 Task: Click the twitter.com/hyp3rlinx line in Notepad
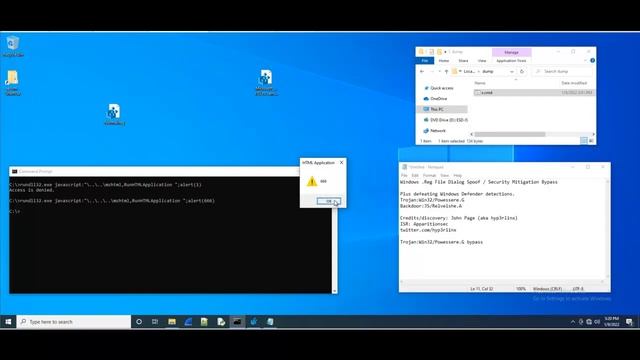pos(428,230)
